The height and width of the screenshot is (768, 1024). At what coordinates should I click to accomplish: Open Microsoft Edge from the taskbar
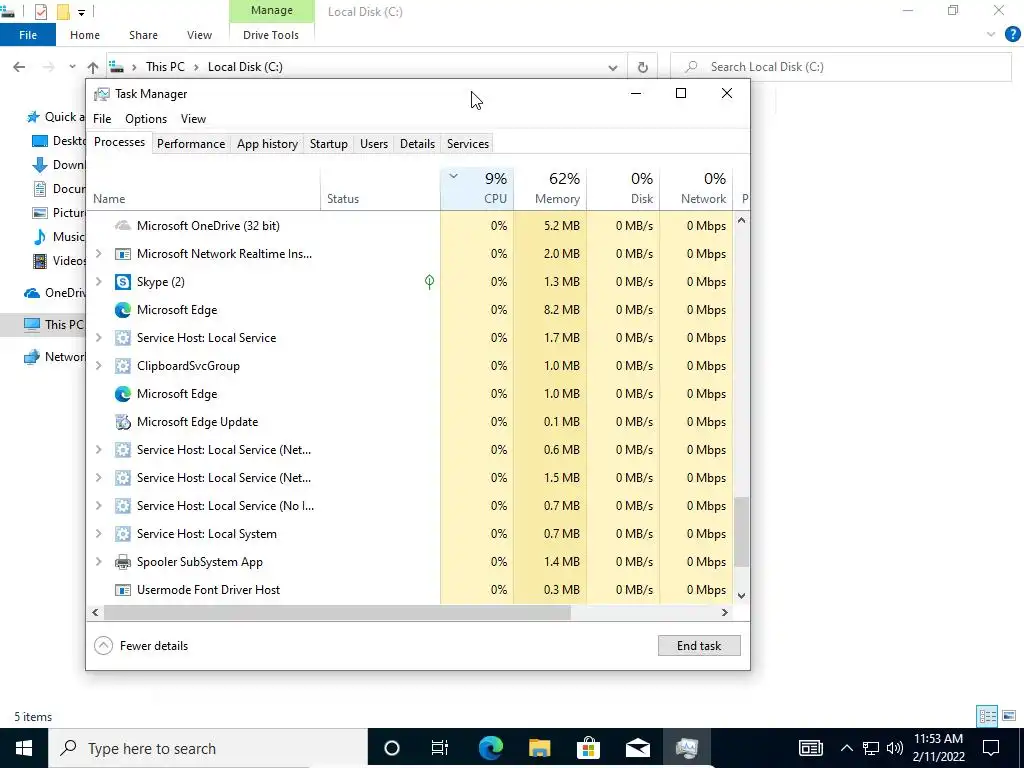pos(490,748)
